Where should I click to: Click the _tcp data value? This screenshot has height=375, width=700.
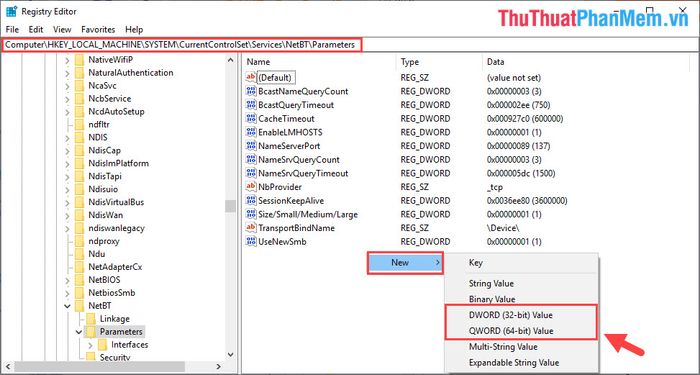[495, 187]
